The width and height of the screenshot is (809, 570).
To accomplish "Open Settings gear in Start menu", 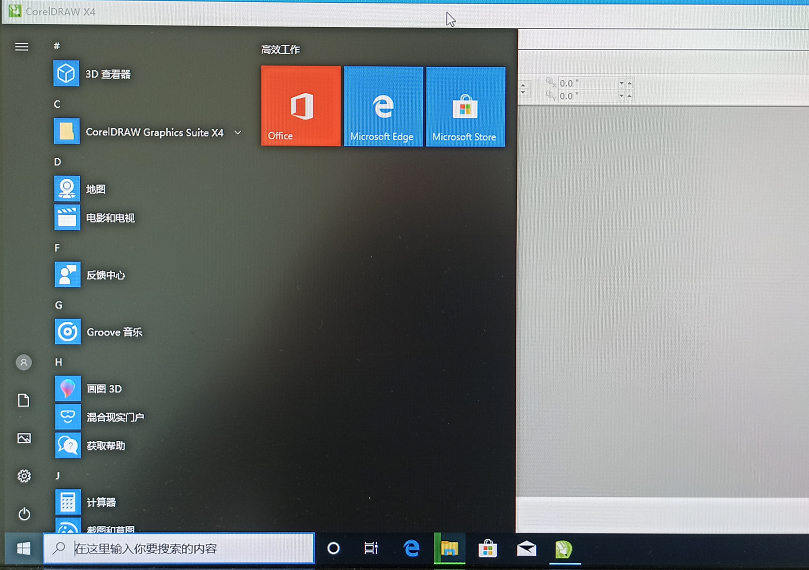I will point(24,476).
